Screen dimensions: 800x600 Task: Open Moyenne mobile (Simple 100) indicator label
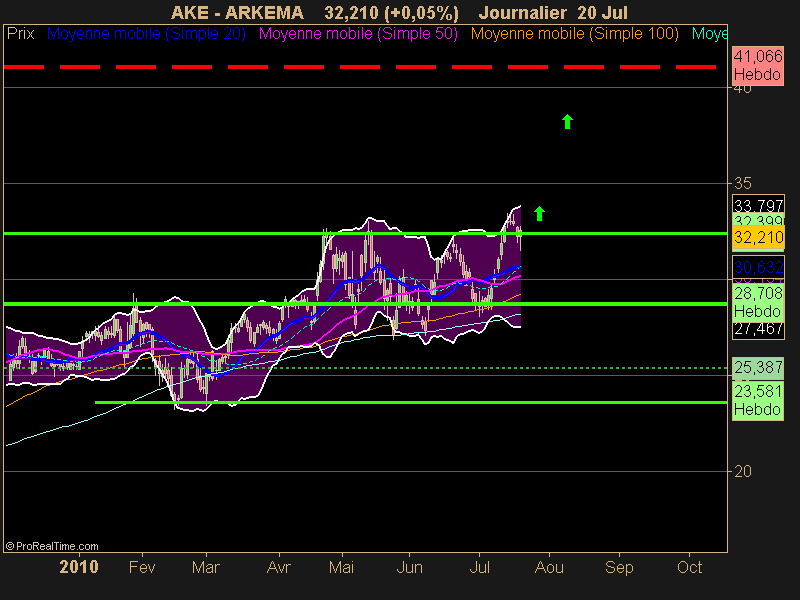(575, 34)
